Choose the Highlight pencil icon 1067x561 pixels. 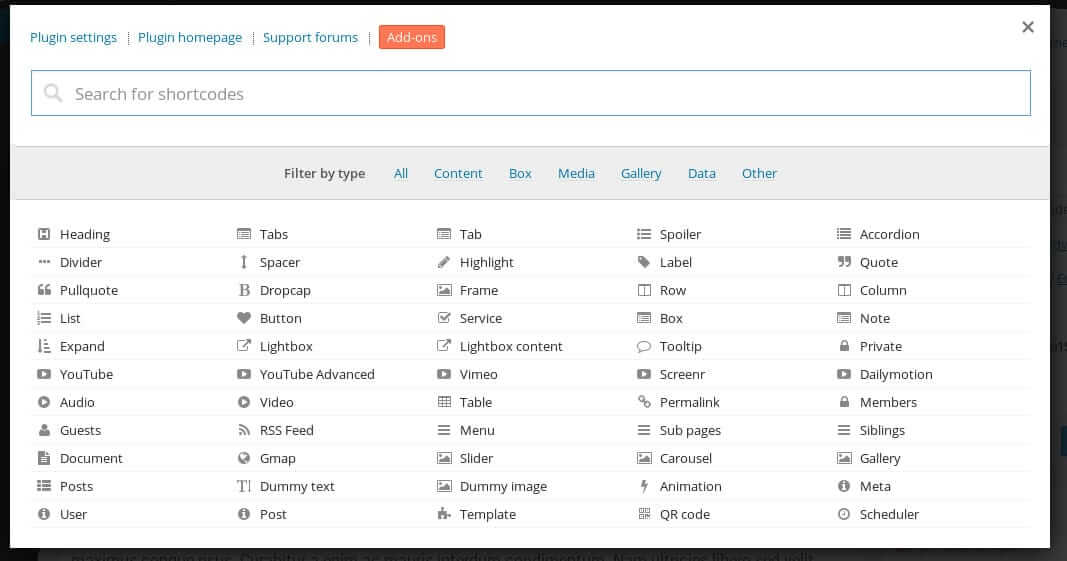point(444,262)
